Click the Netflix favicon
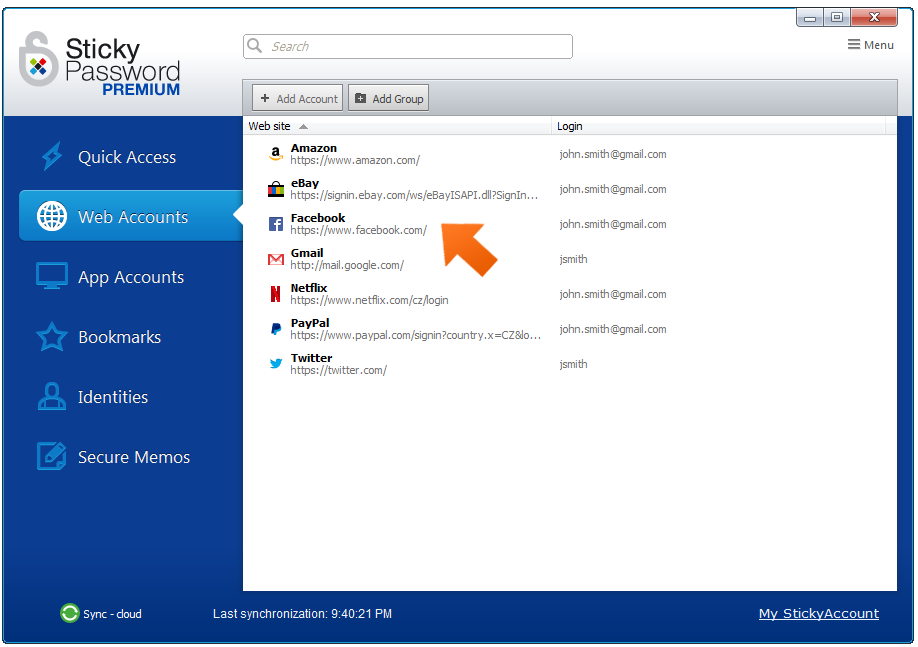 [x=275, y=294]
